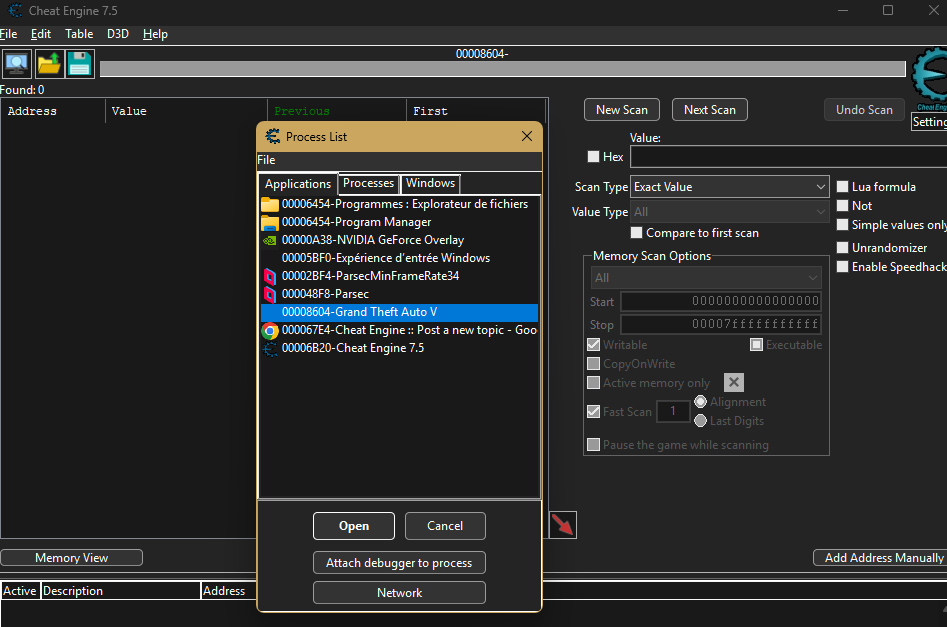This screenshot has height=627, width=947.
Task: Expand the Value Type dropdown
Action: pos(730,212)
